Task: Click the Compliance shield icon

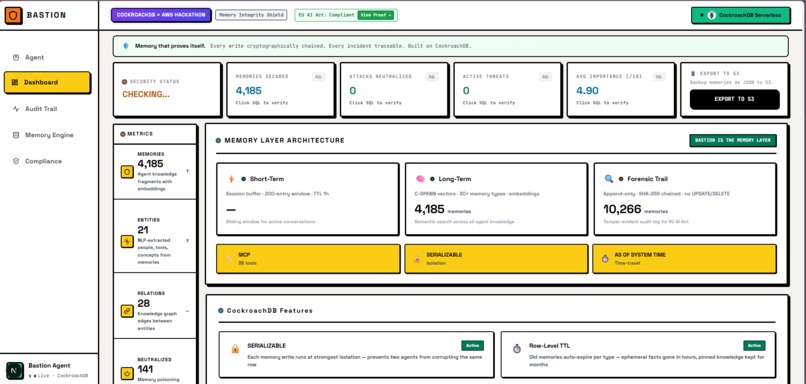Action: [x=15, y=161]
